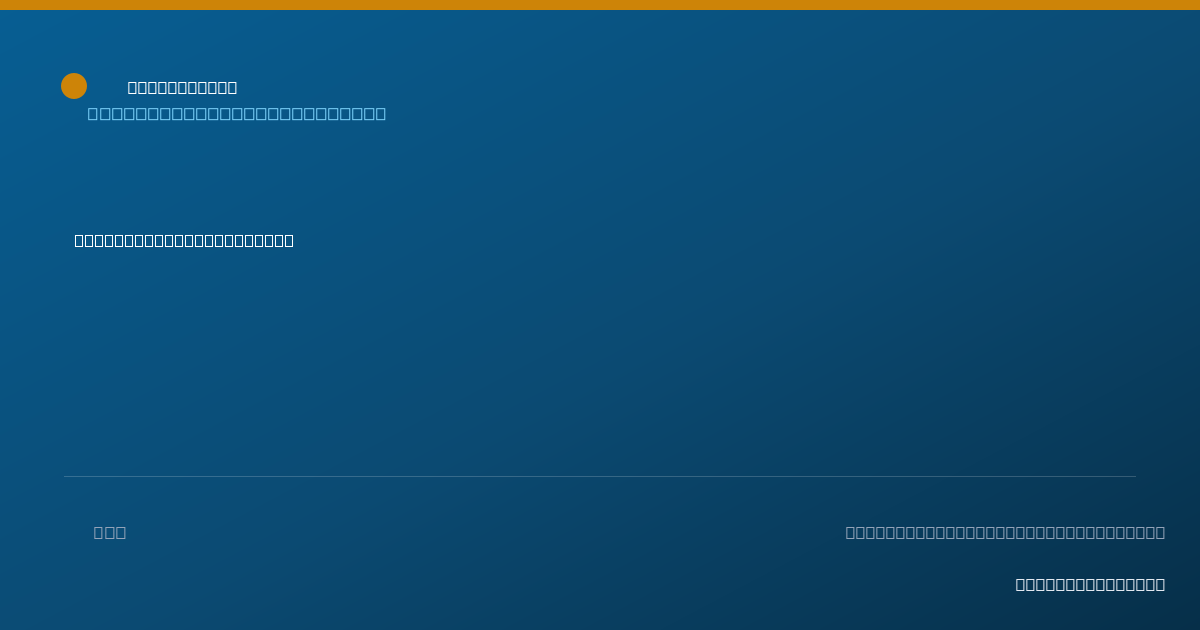Click the orange bar across the top
This screenshot has width=1200, height=630.
(600, 5)
